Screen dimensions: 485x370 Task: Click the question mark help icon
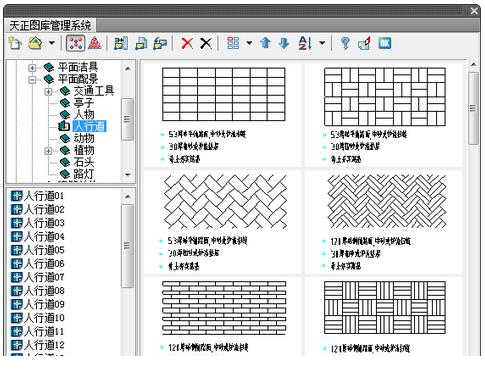[345, 43]
